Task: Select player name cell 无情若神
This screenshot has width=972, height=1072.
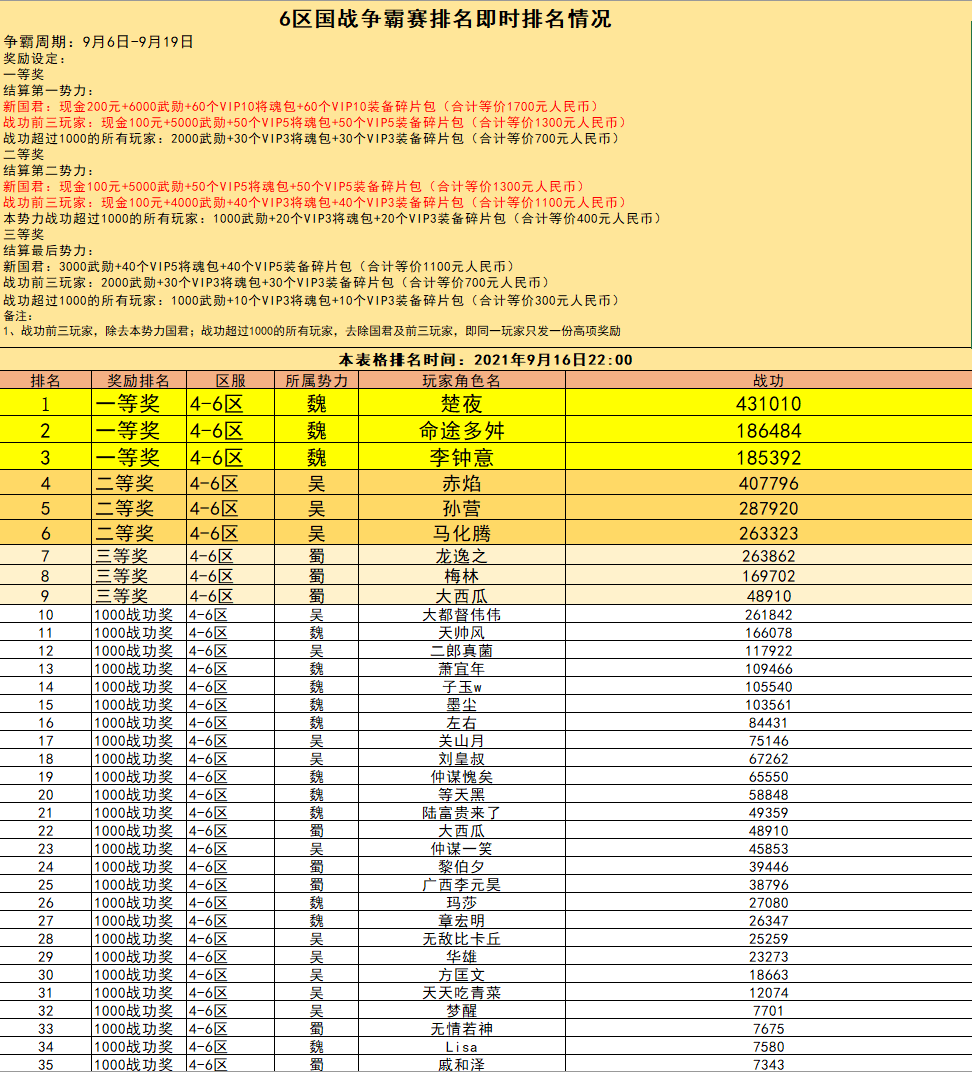Action: (461, 1028)
